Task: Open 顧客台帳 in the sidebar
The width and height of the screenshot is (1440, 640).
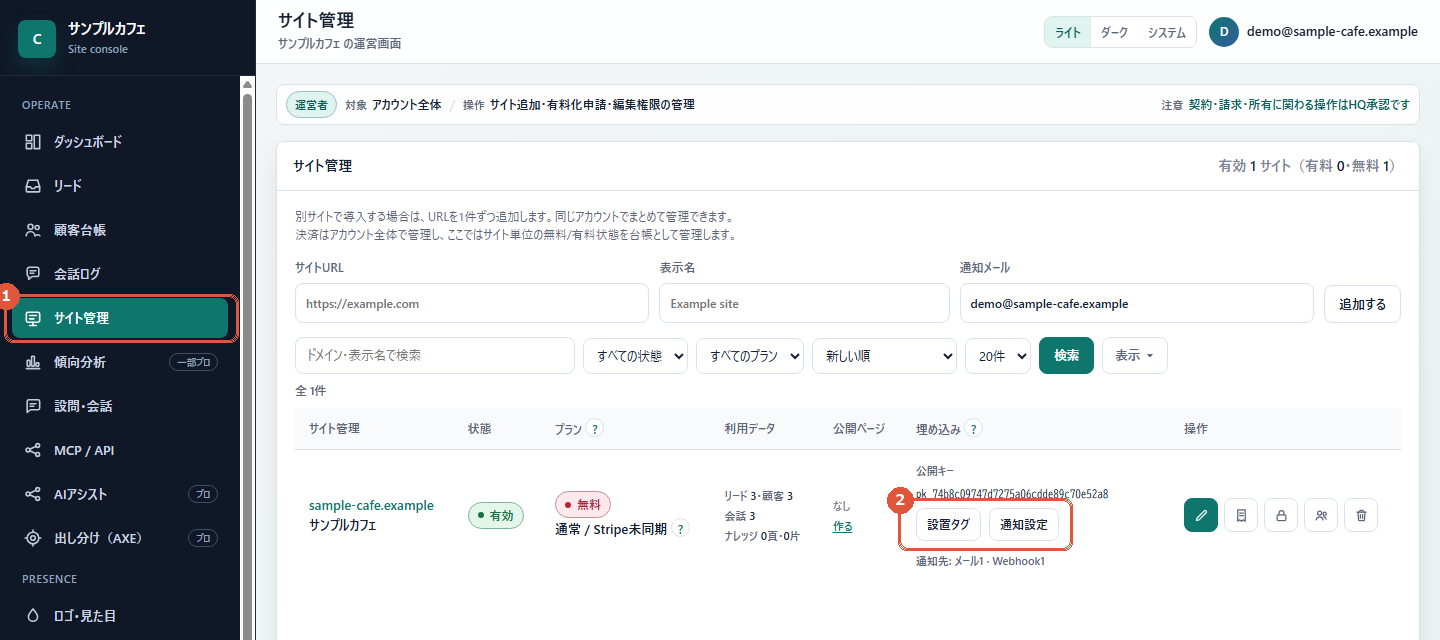Action: point(120,230)
